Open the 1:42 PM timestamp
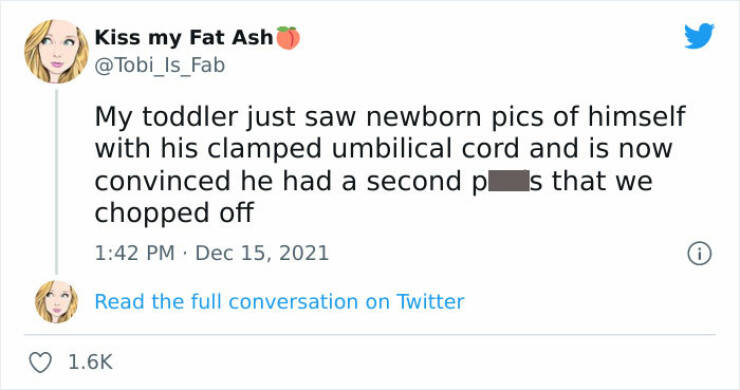The width and height of the screenshot is (740, 390). [x=135, y=253]
